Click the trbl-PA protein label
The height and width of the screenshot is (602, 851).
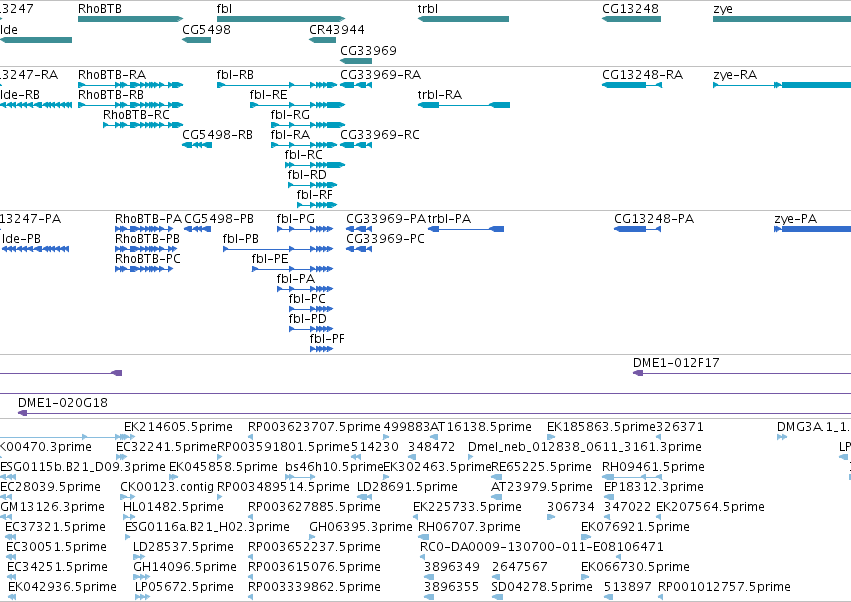click(x=449, y=219)
